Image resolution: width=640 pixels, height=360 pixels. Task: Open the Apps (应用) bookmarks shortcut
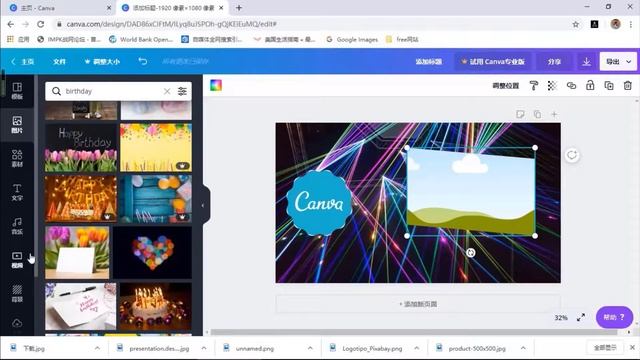coord(18,39)
